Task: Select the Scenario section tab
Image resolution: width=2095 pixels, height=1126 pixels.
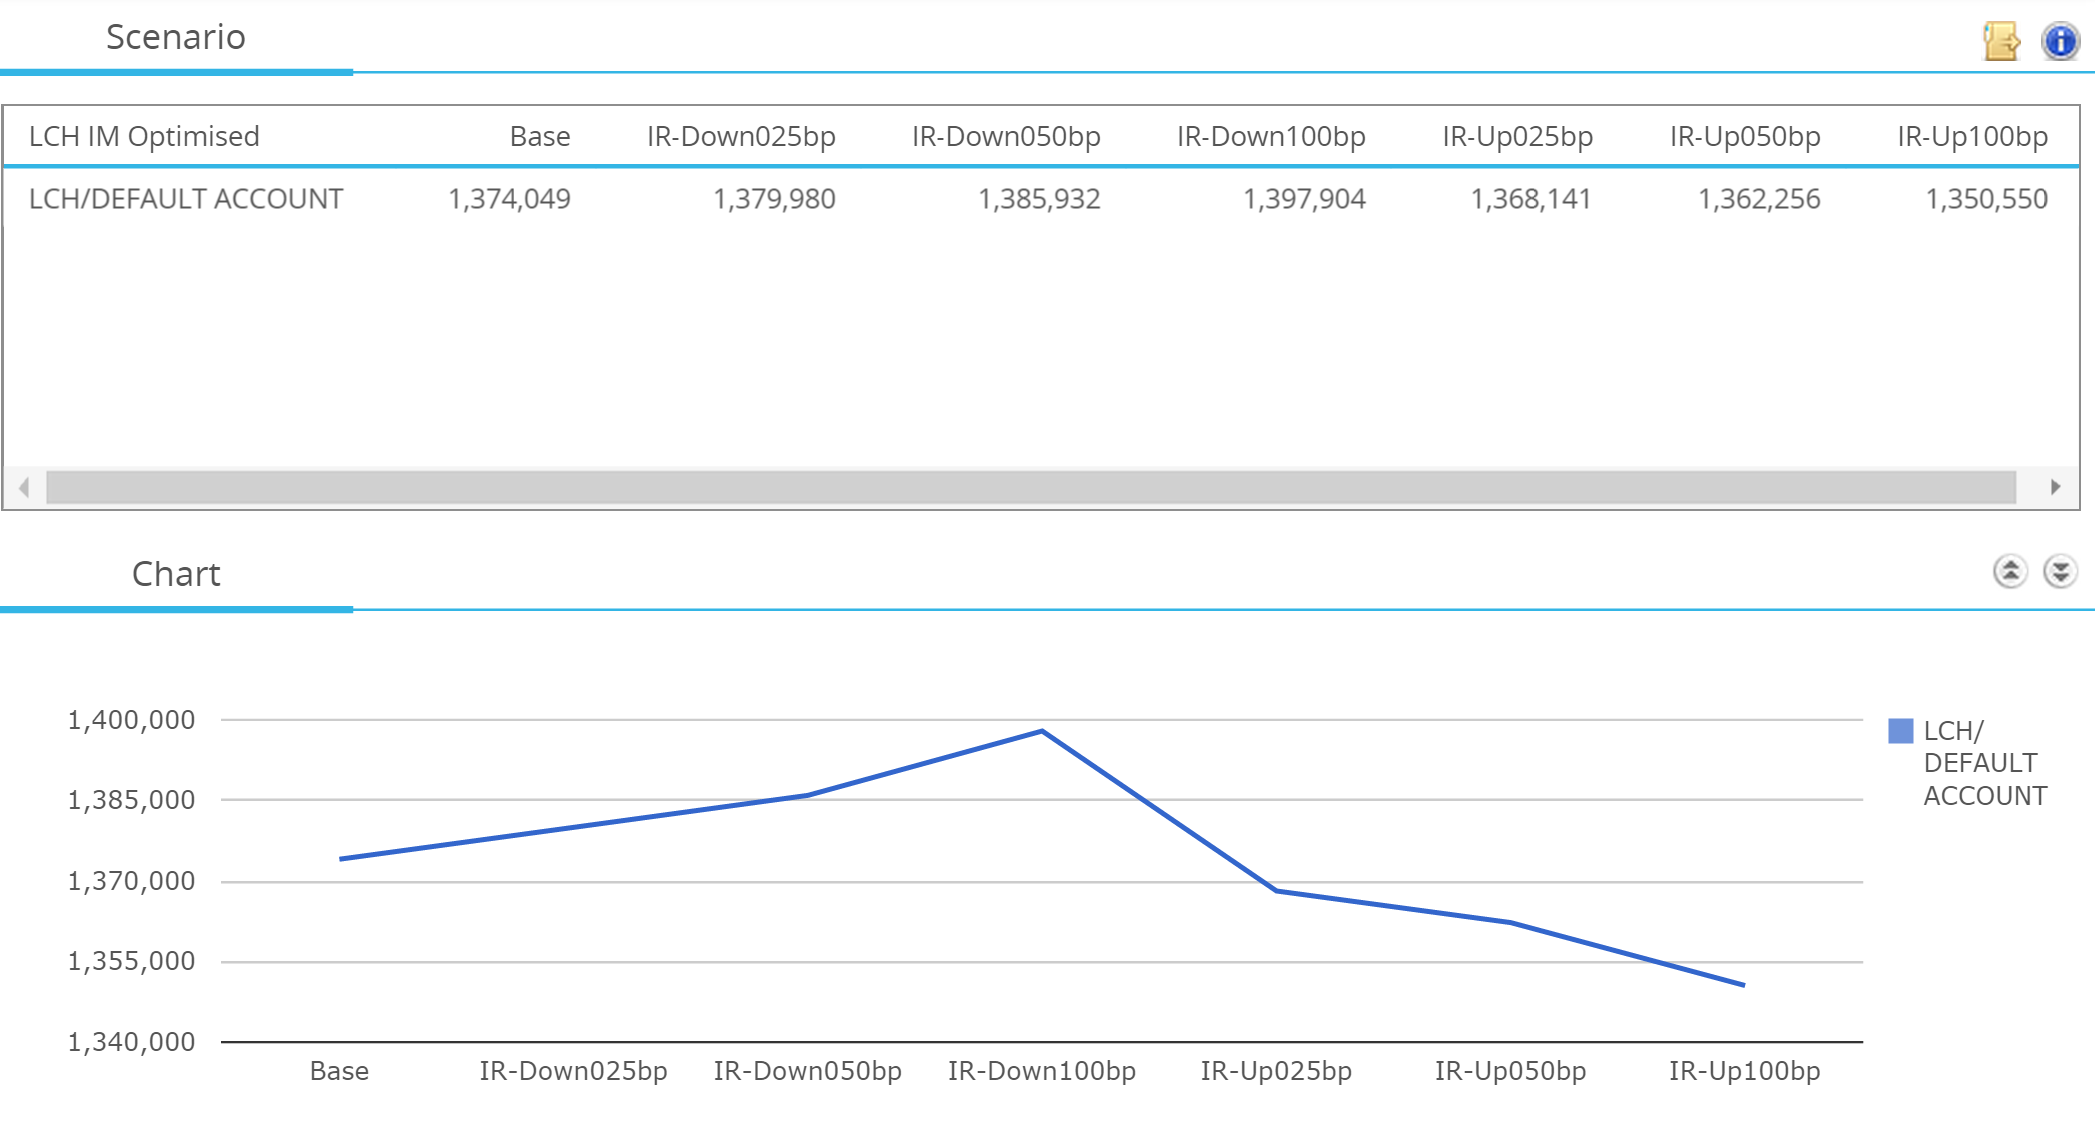Action: tap(176, 37)
